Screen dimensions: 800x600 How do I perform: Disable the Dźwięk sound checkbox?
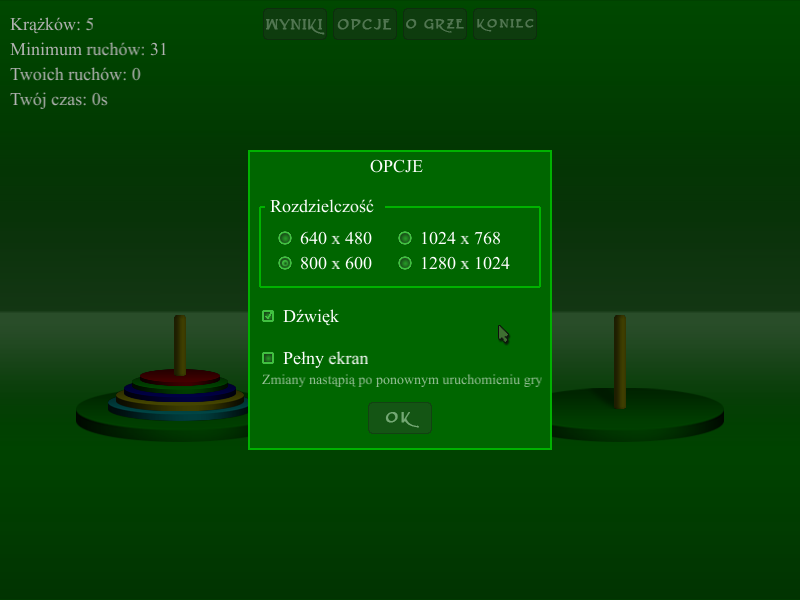pos(268,316)
